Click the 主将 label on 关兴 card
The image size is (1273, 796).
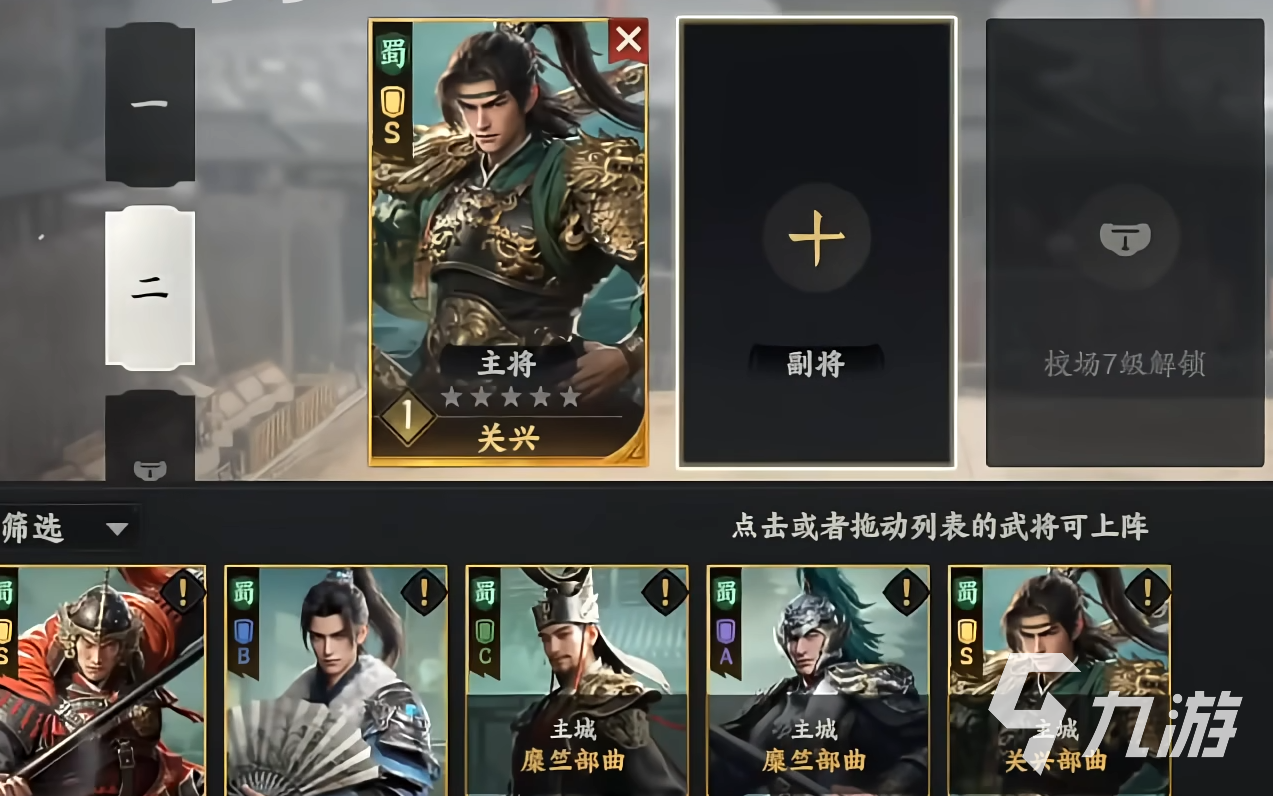508,364
